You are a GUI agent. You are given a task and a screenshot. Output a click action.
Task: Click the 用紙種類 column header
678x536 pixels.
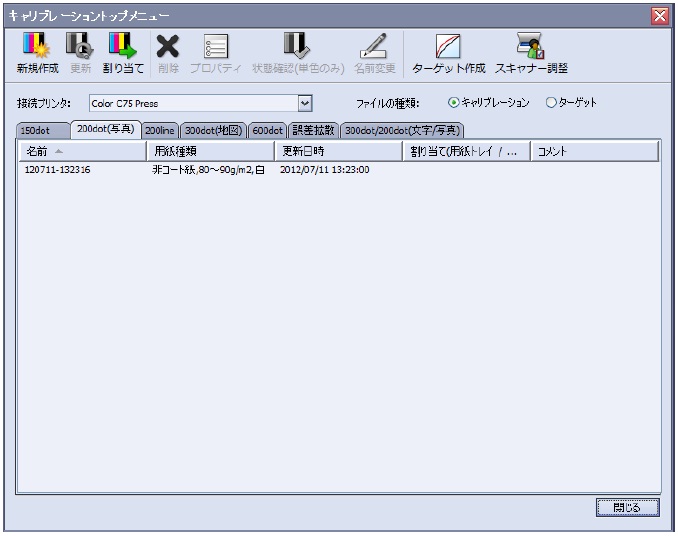point(210,151)
